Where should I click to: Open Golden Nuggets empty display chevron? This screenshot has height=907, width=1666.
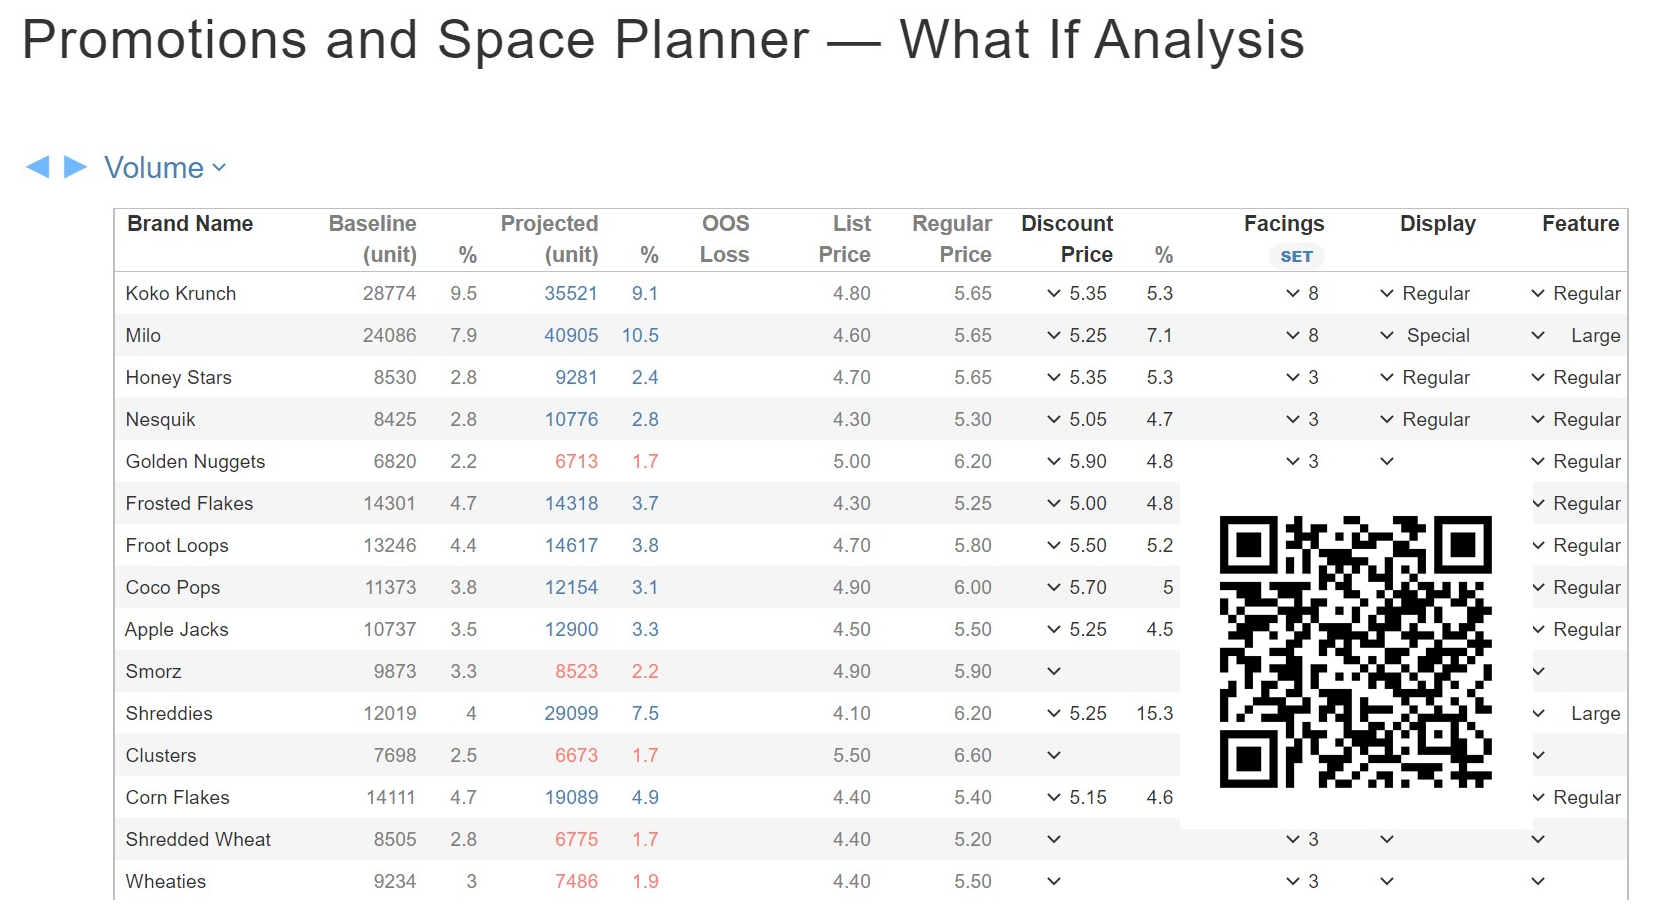1387,461
